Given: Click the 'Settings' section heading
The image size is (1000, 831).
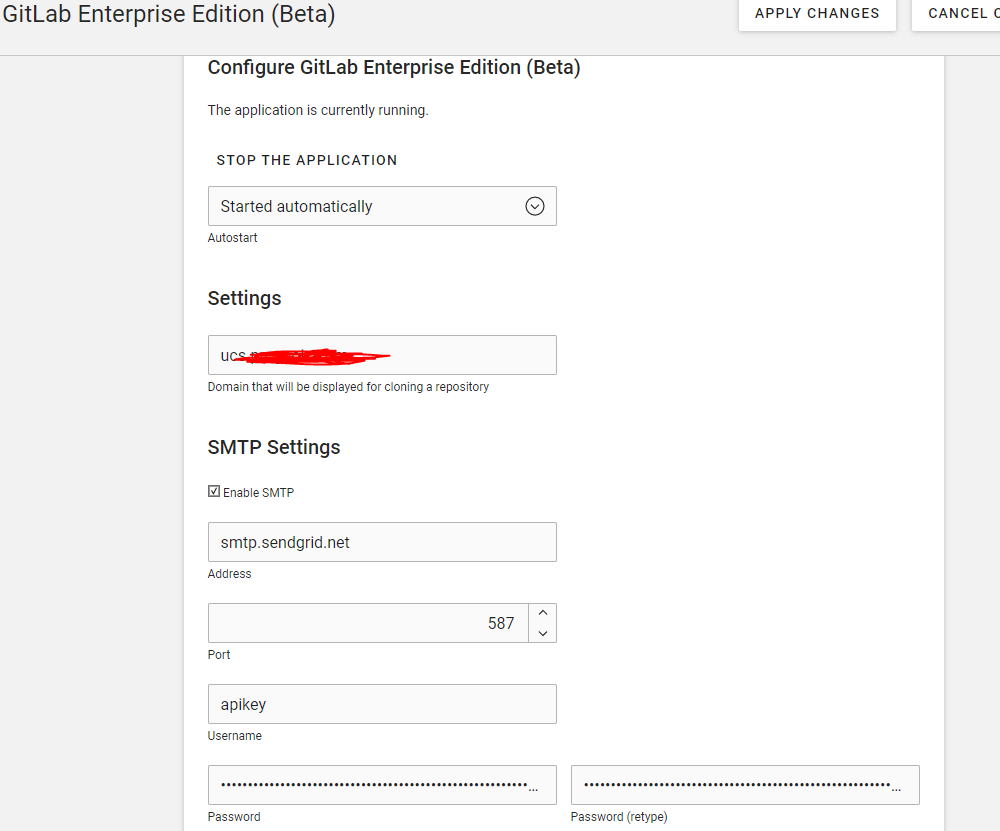Looking at the screenshot, I should pyautogui.click(x=244, y=298).
